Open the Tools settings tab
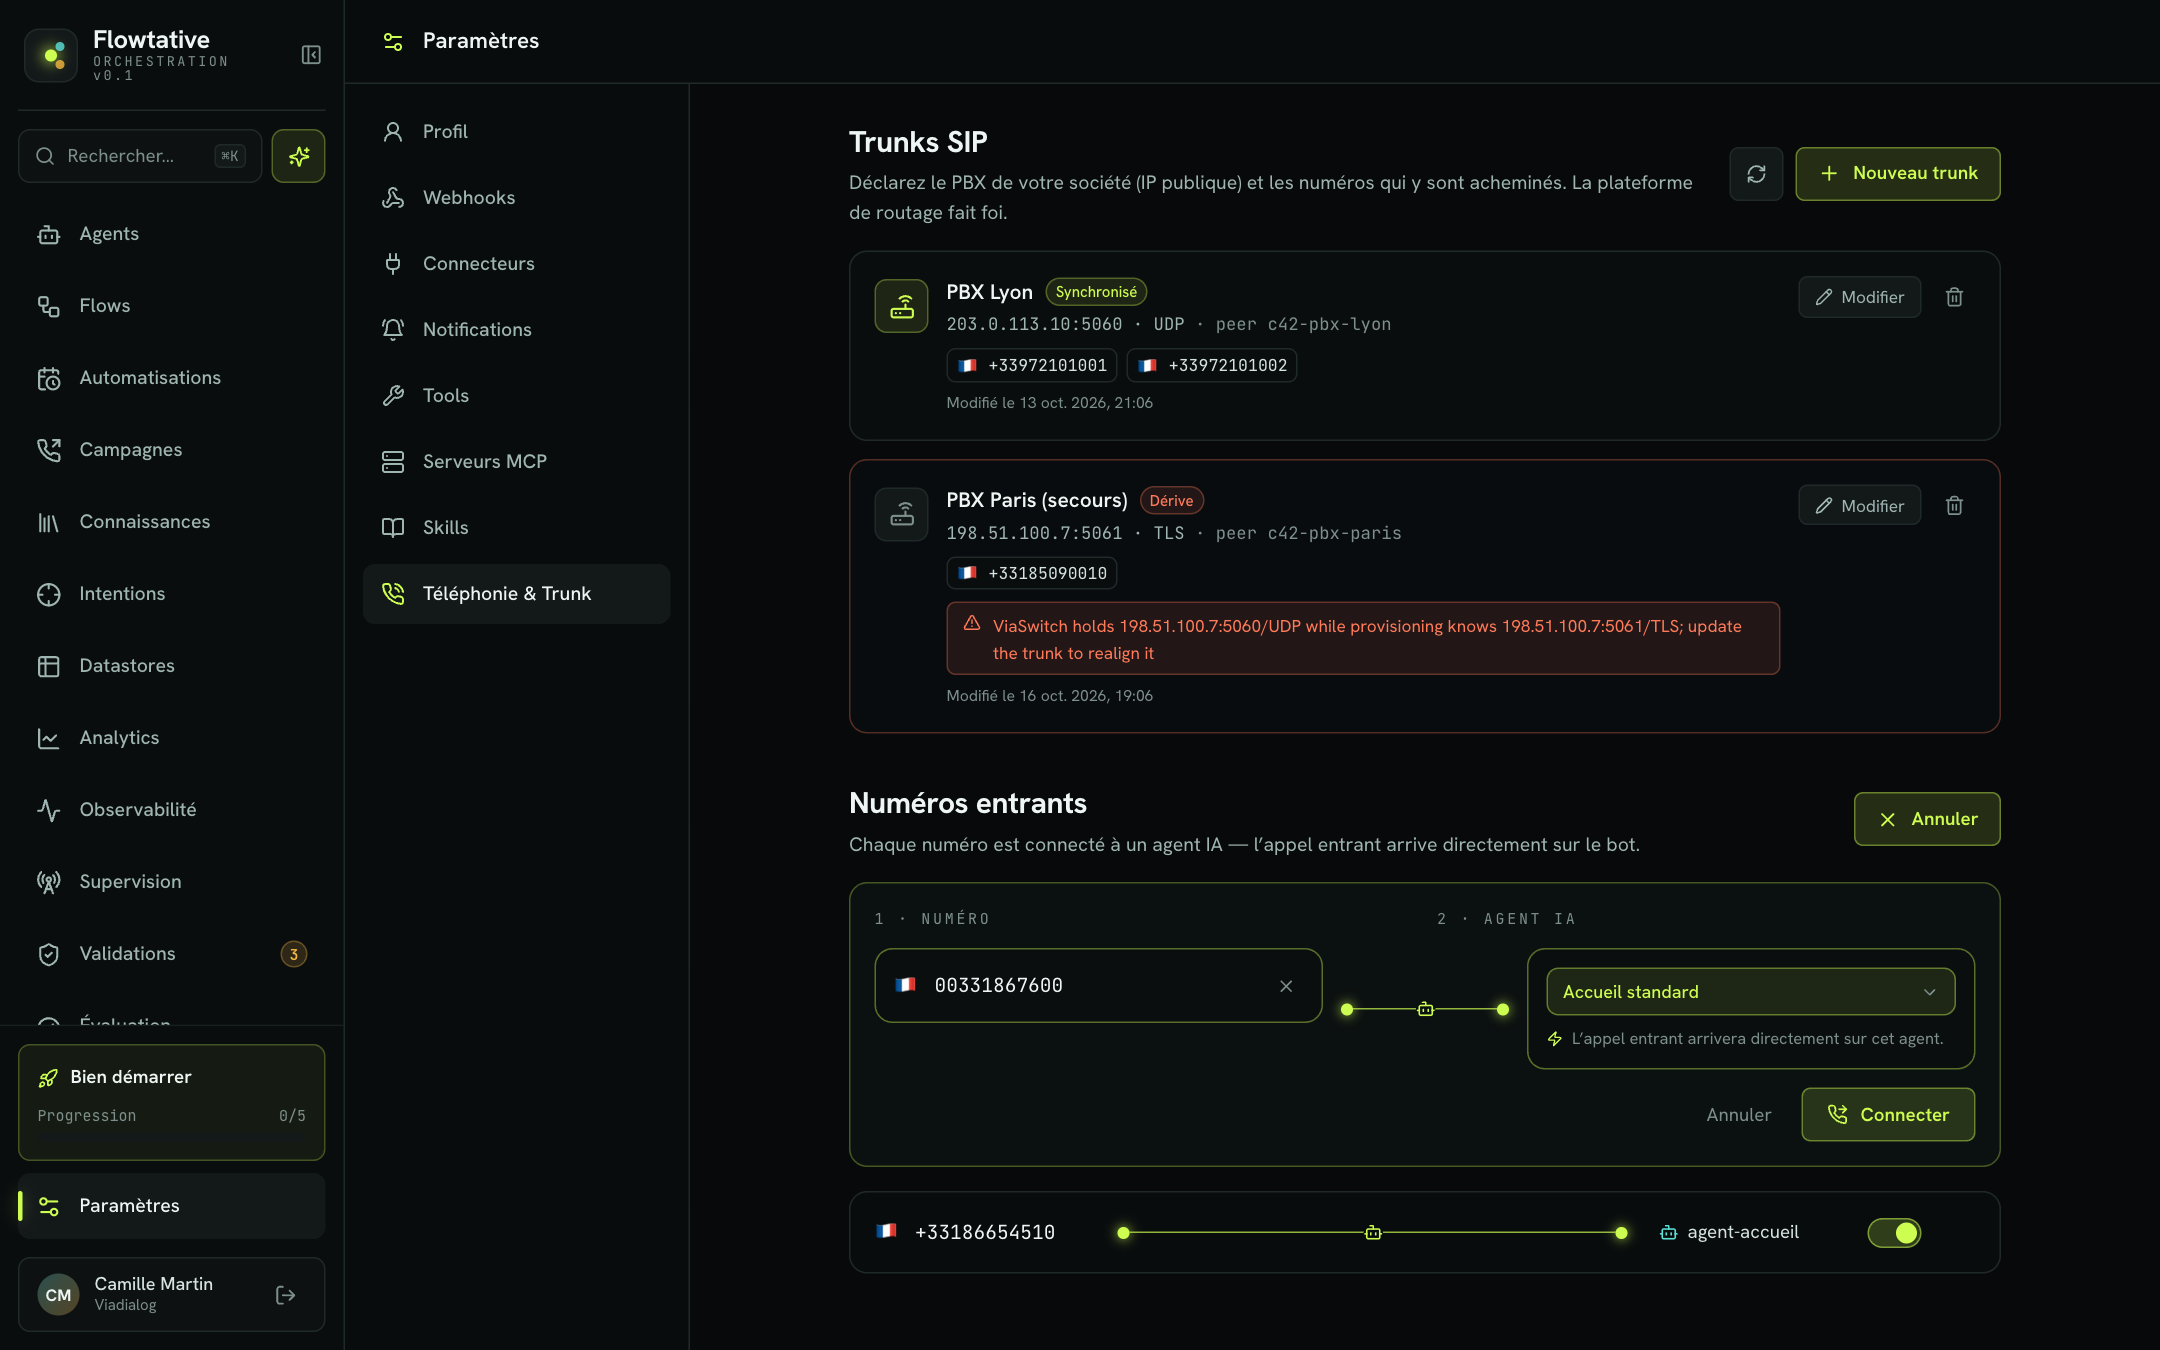The image size is (2160, 1350). (516, 396)
